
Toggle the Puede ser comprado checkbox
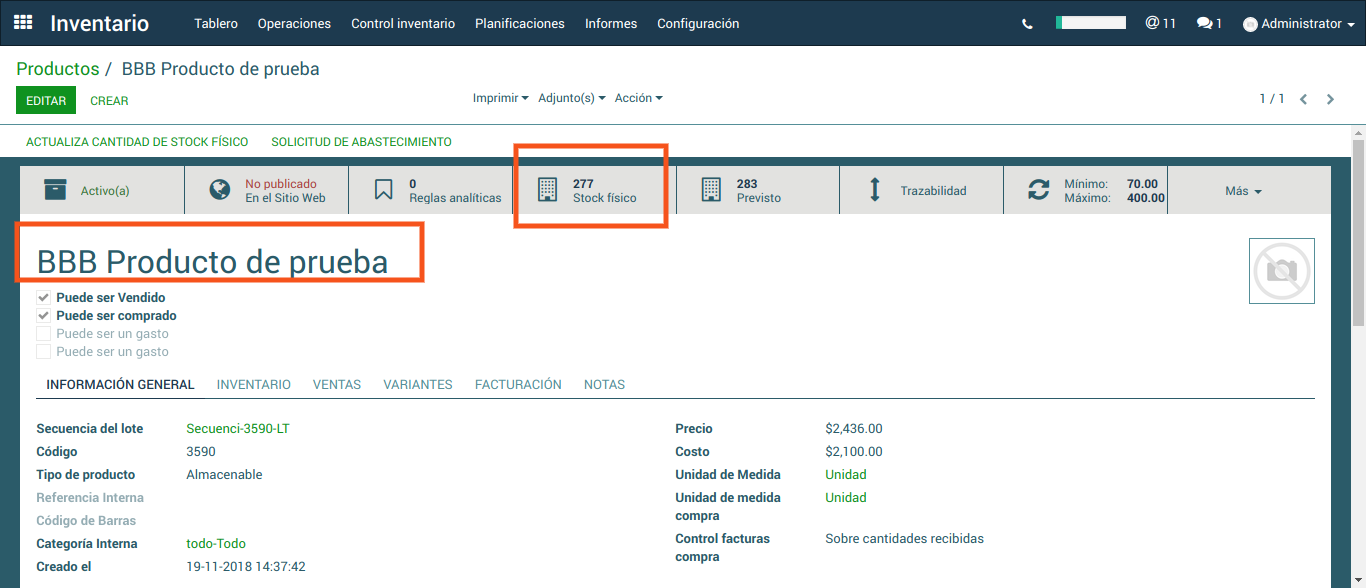pyautogui.click(x=43, y=316)
